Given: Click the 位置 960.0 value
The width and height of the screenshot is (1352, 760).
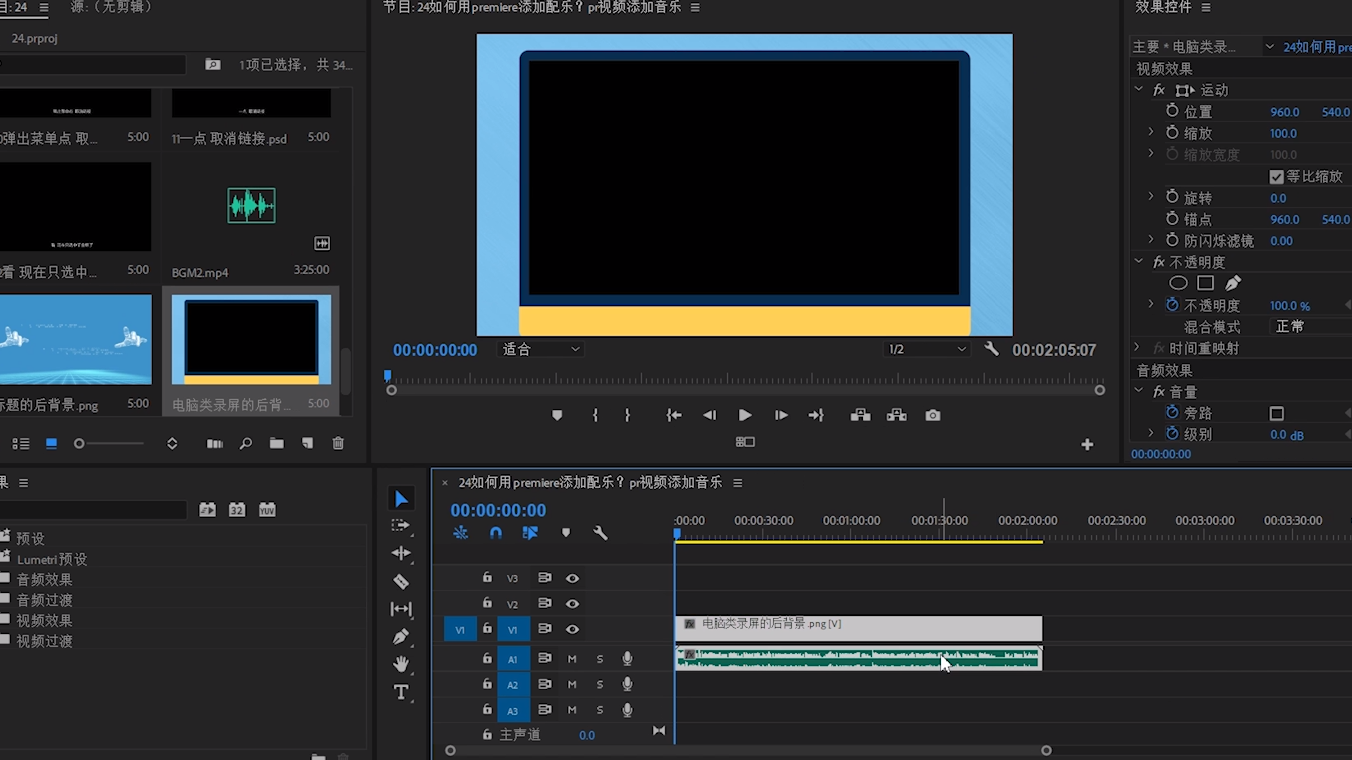Looking at the screenshot, I should click(x=1285, y=112).
